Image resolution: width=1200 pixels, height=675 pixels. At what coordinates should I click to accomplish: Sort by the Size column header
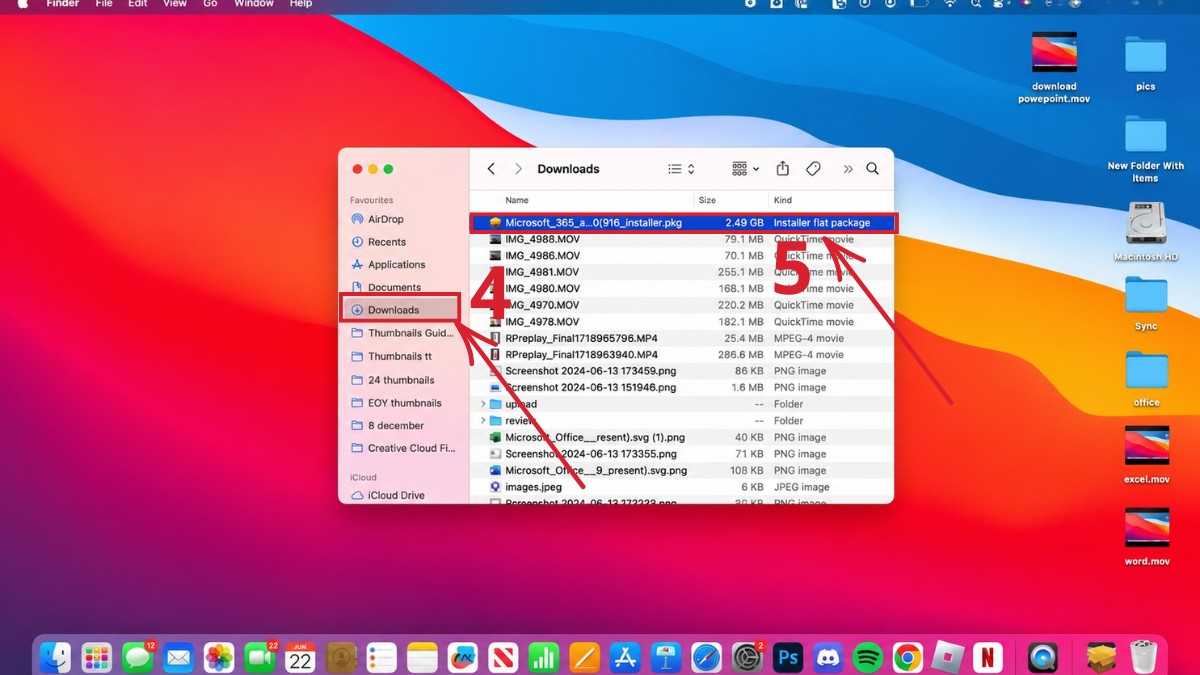(x=707, y=200)
